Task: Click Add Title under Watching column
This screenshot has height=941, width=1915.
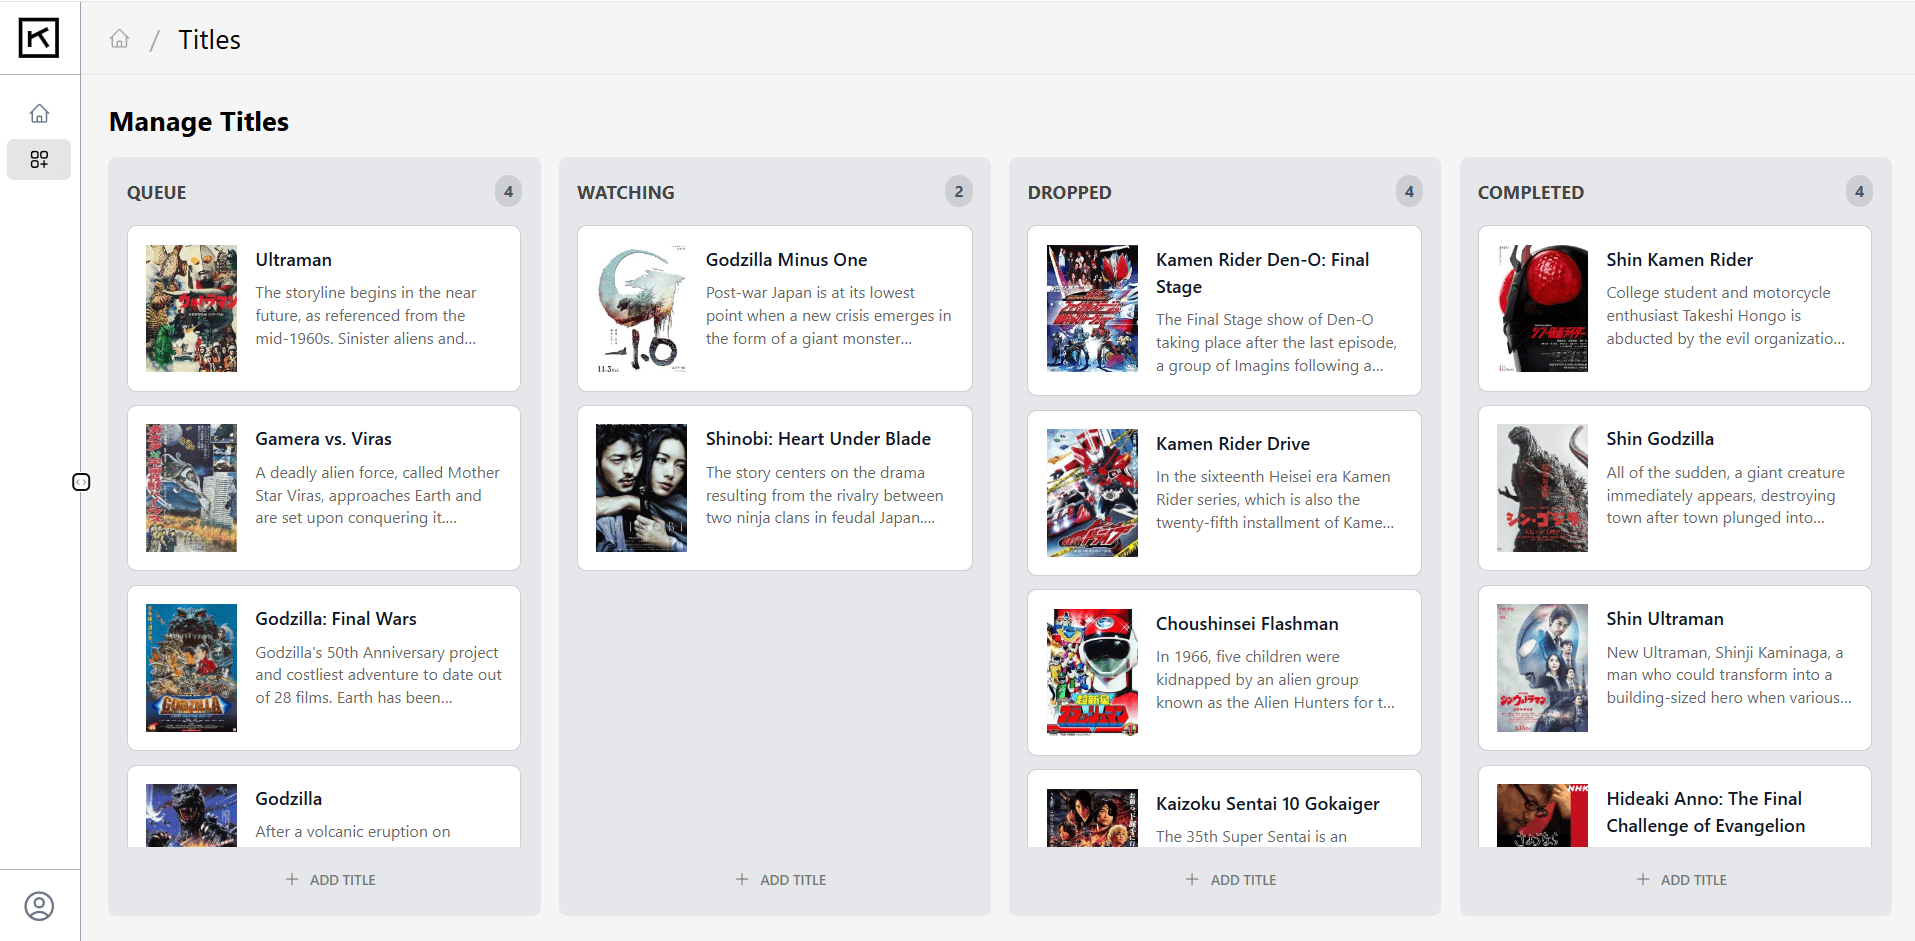Action: [781, 880]
